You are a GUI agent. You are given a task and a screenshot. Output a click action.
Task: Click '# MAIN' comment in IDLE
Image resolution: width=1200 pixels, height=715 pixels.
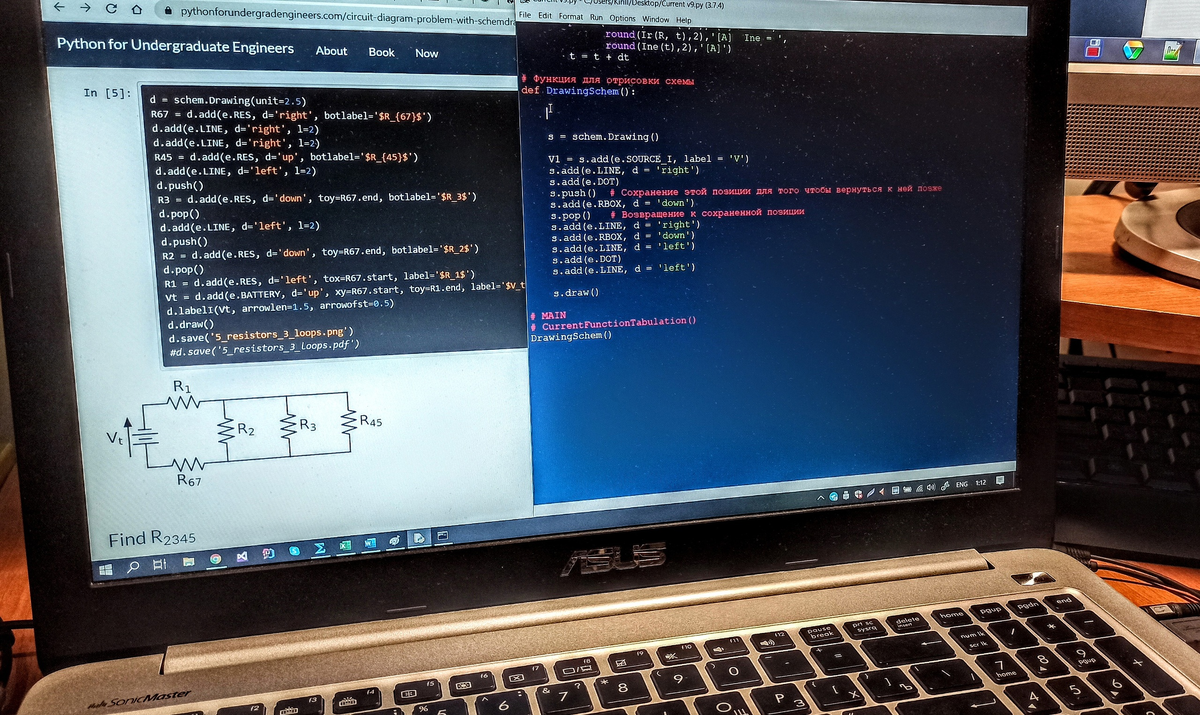[x=547, y=314]
